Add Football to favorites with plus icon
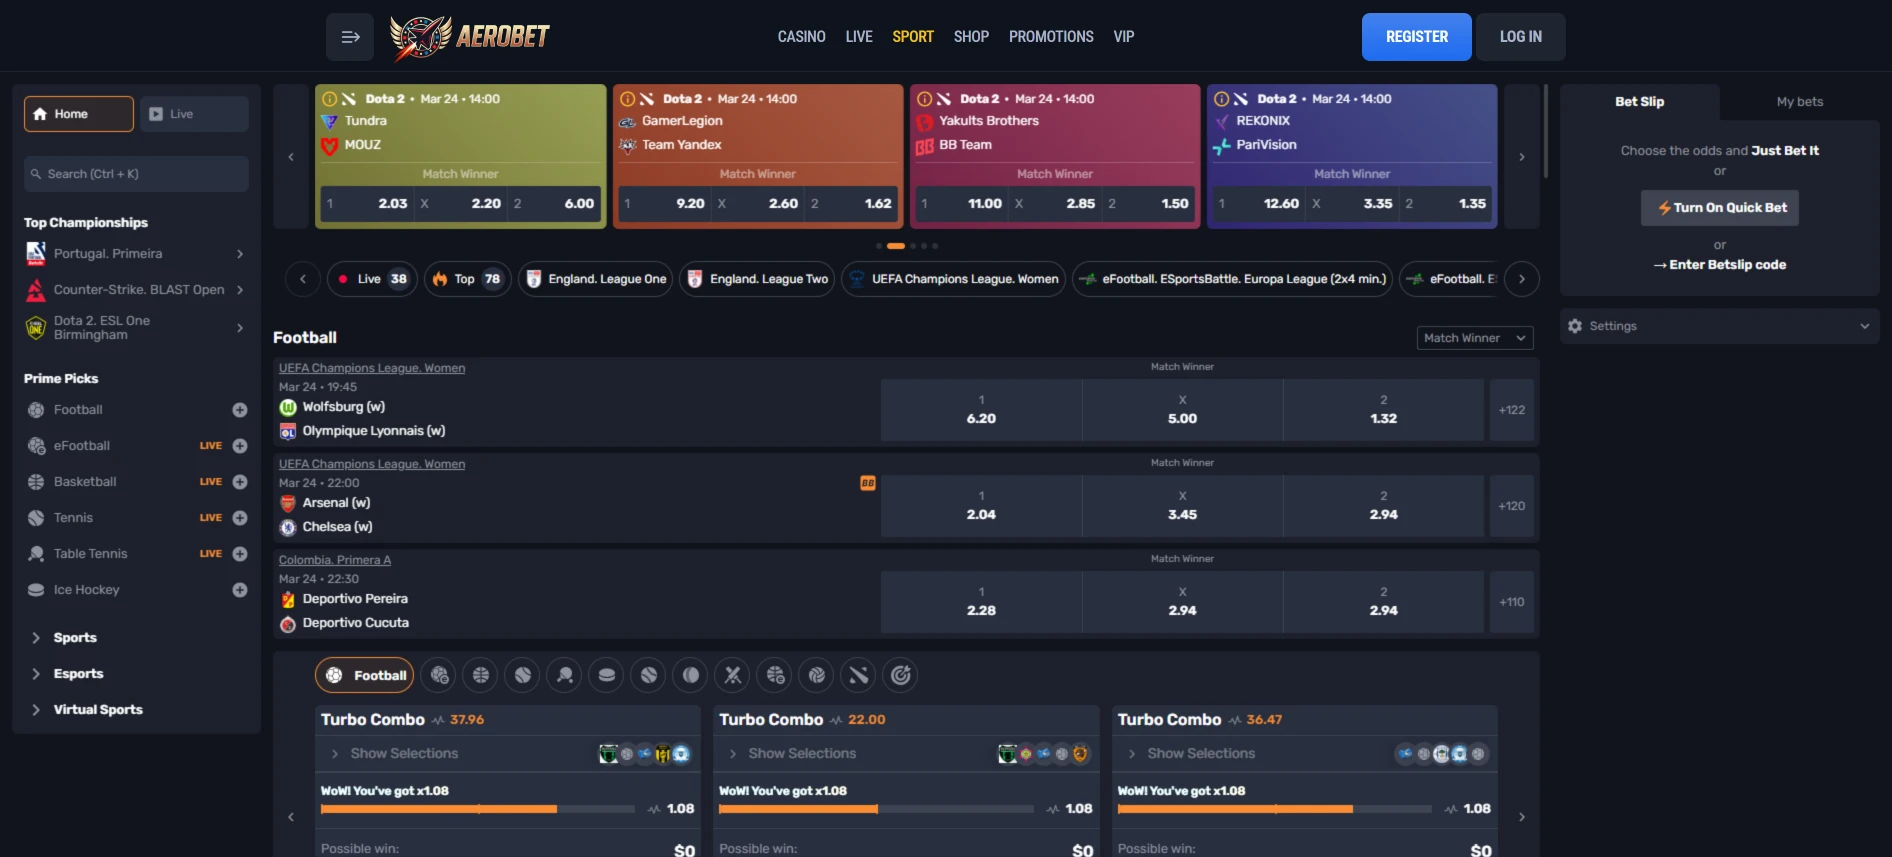The image size is (1892, 857). [x=240, y=410]
